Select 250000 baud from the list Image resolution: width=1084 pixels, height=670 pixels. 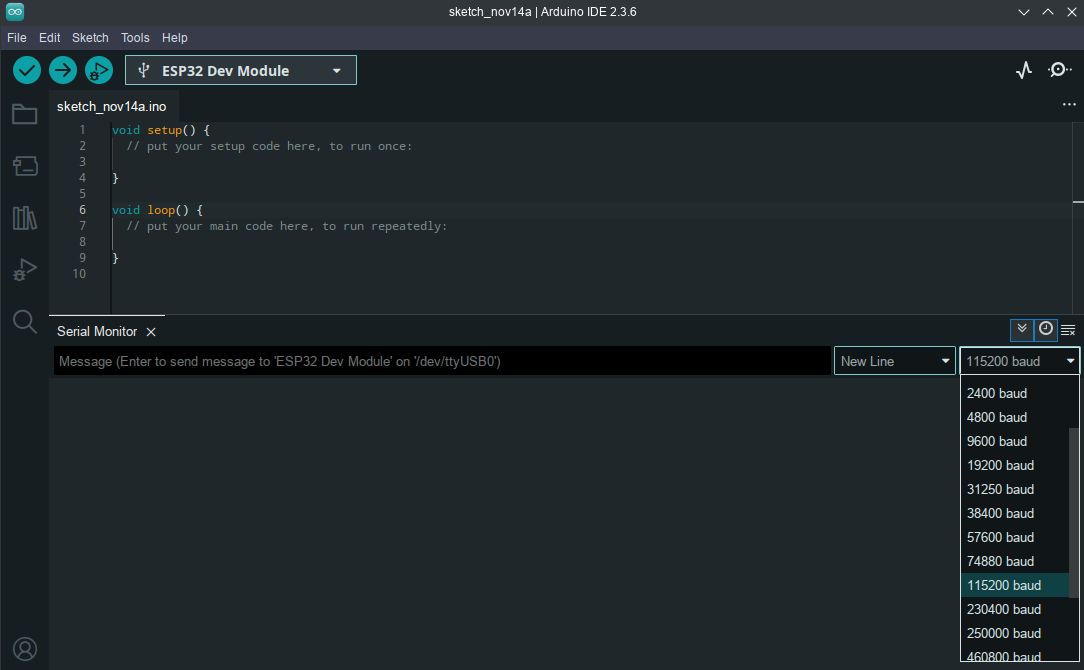1014,633
